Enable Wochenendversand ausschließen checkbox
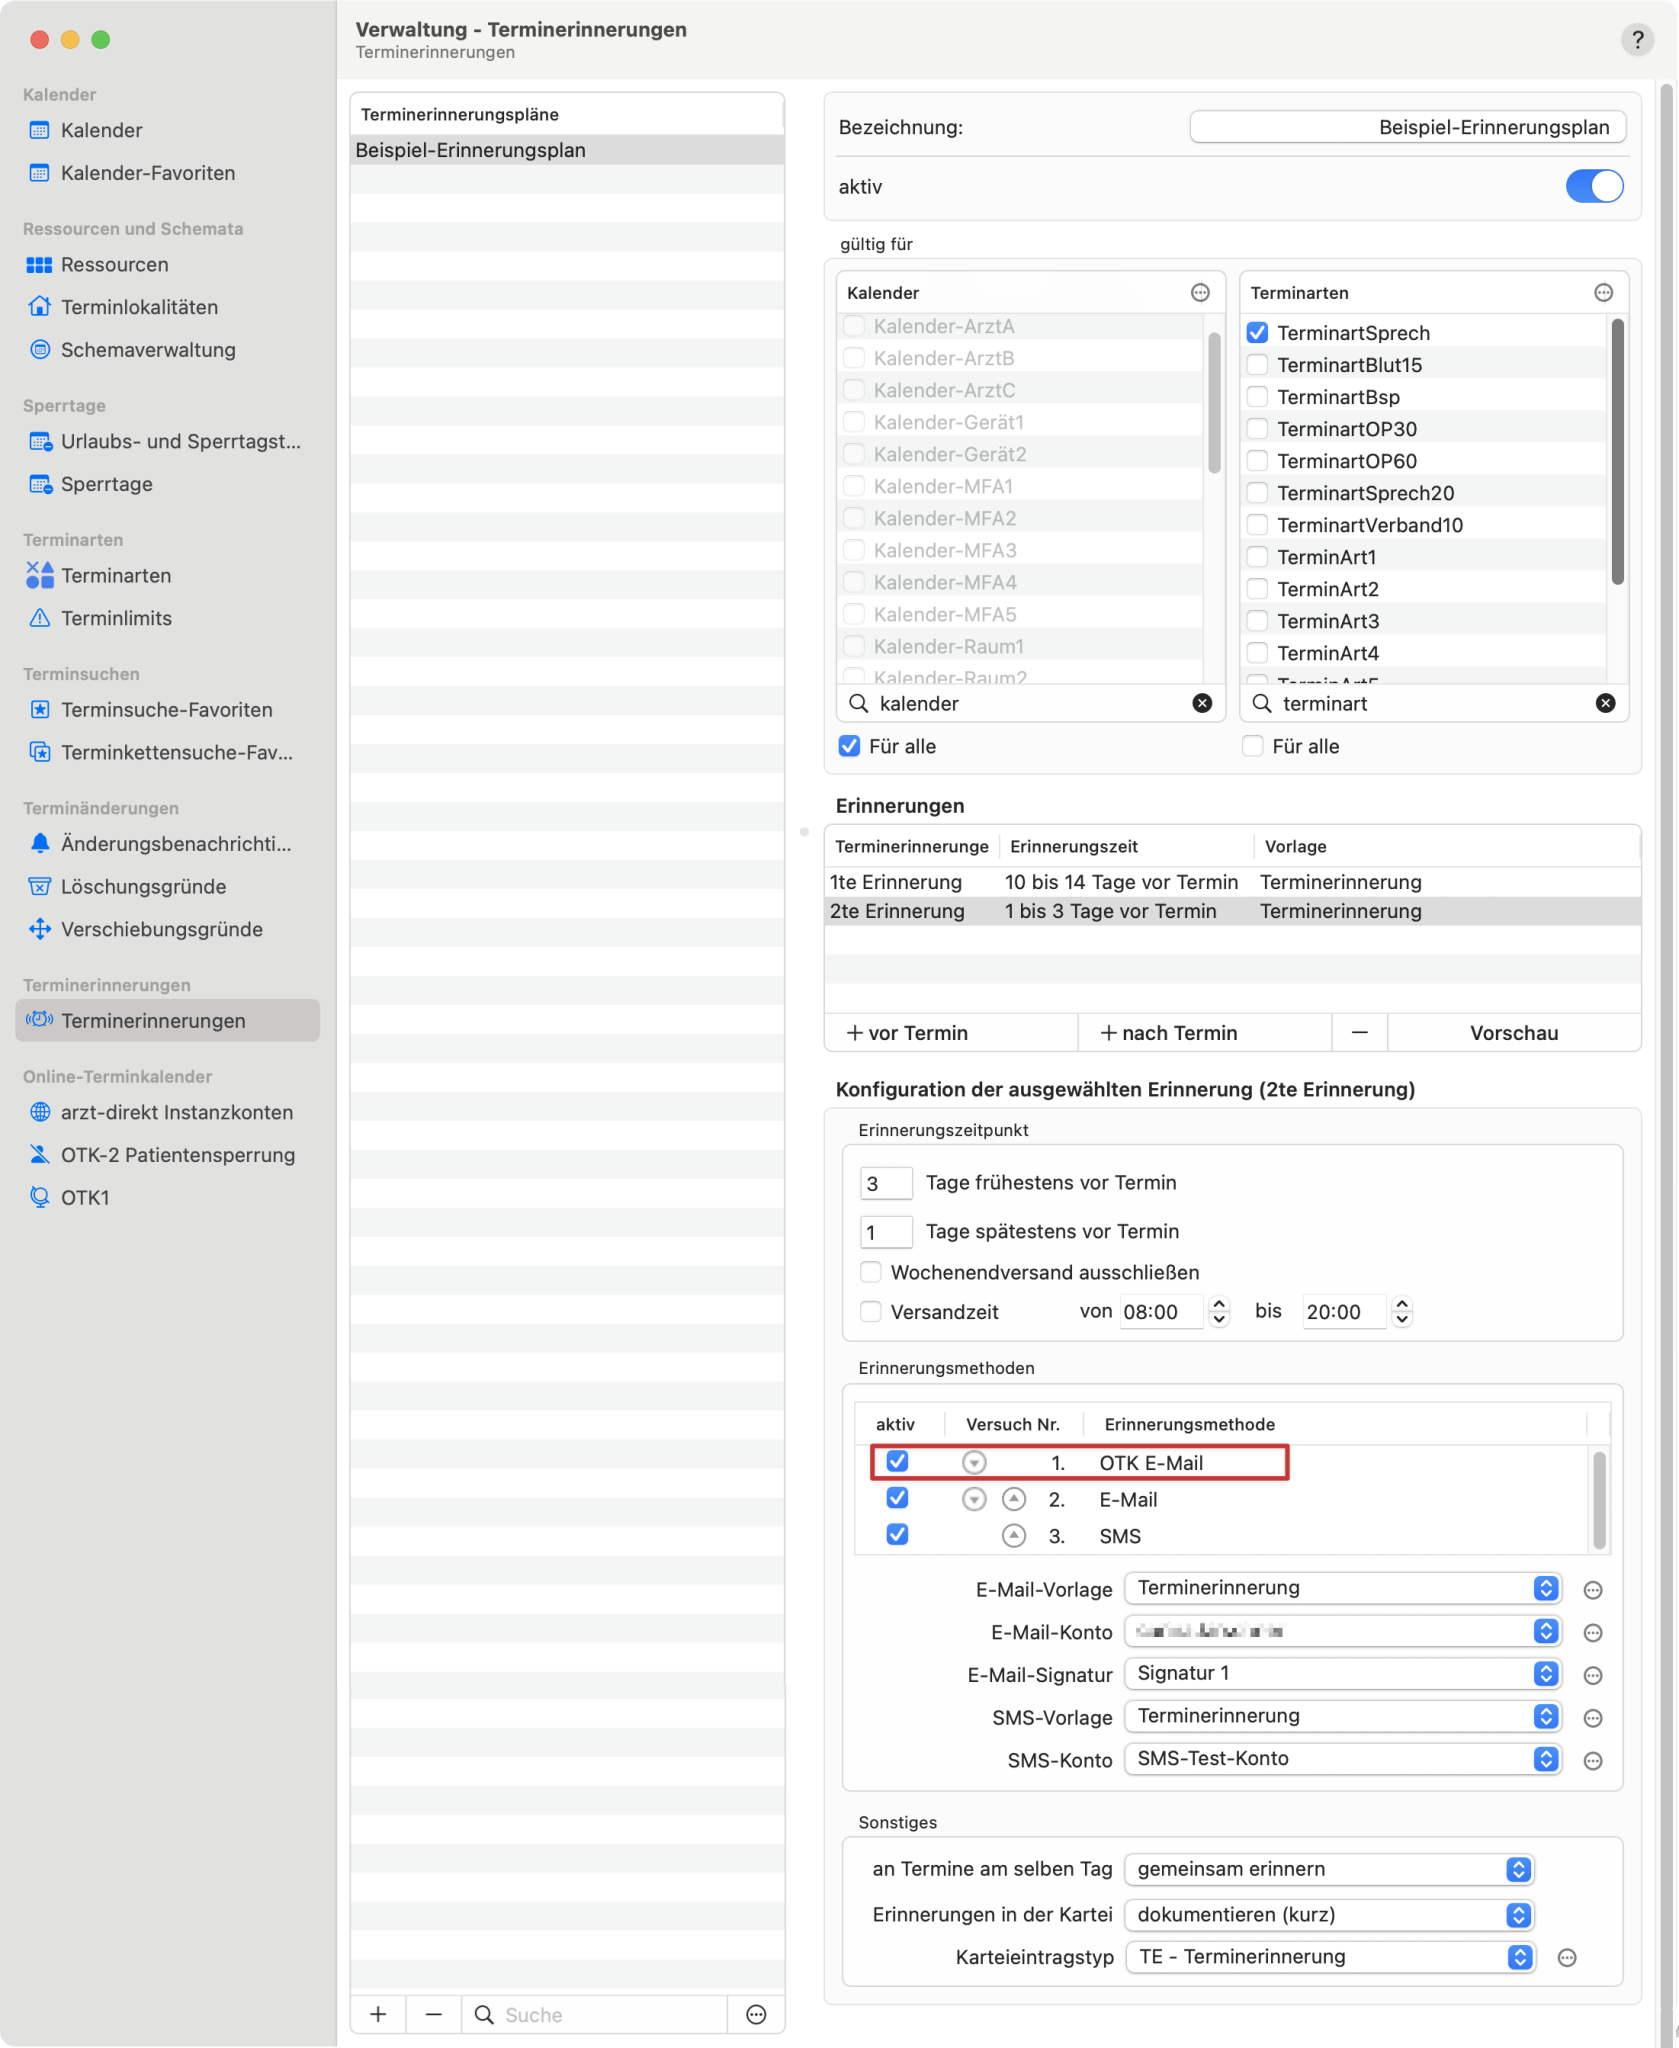 pos(871,1272)
